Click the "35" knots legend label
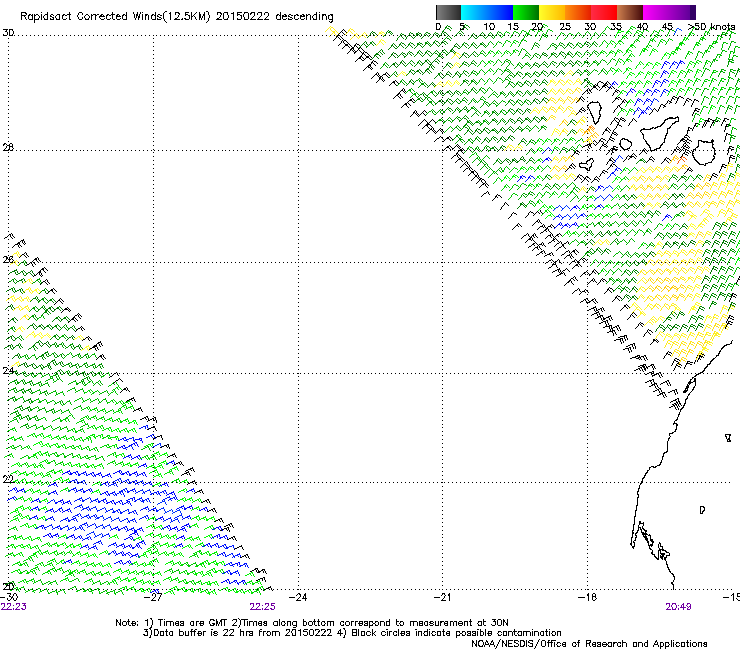Viewport: 740px width, 650px height. [616, 26]
